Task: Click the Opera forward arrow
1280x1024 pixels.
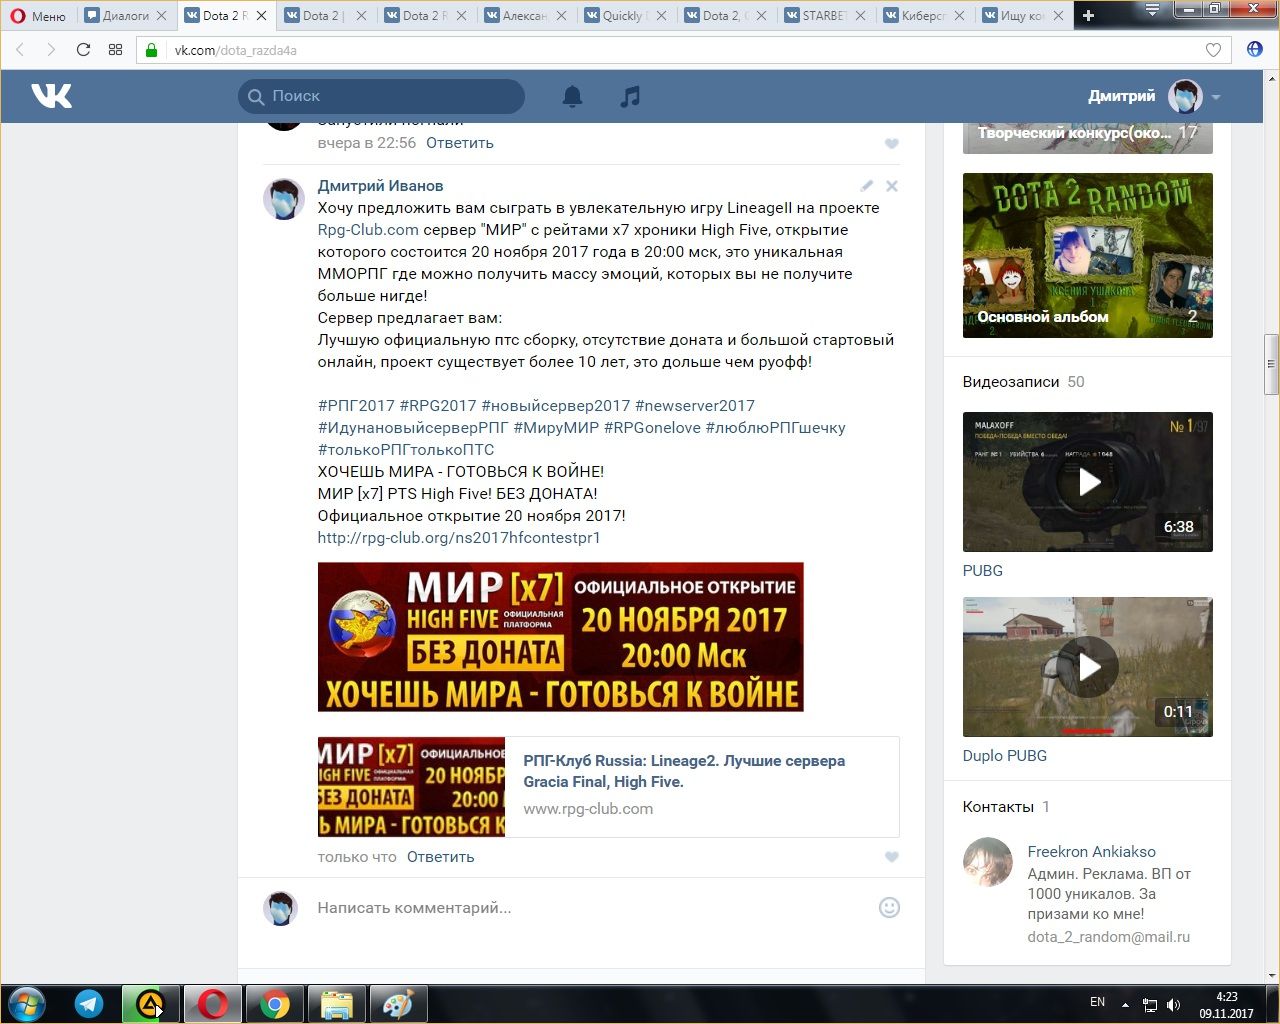Action: [51, 50]
